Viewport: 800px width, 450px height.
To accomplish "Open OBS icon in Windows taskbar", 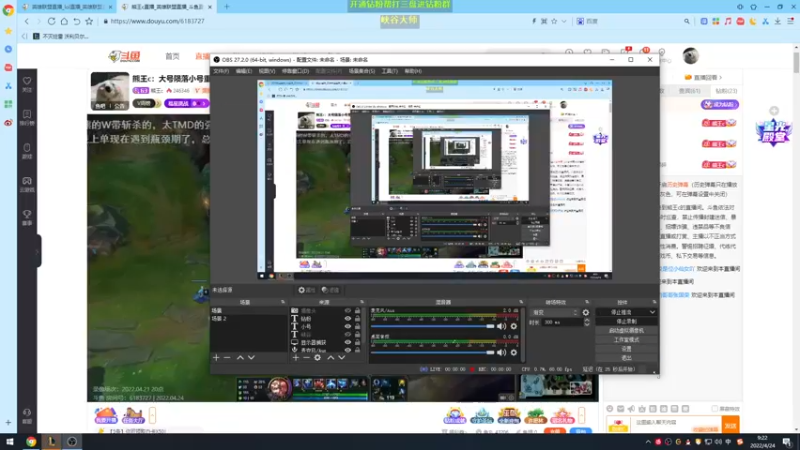I will (72, 442).
